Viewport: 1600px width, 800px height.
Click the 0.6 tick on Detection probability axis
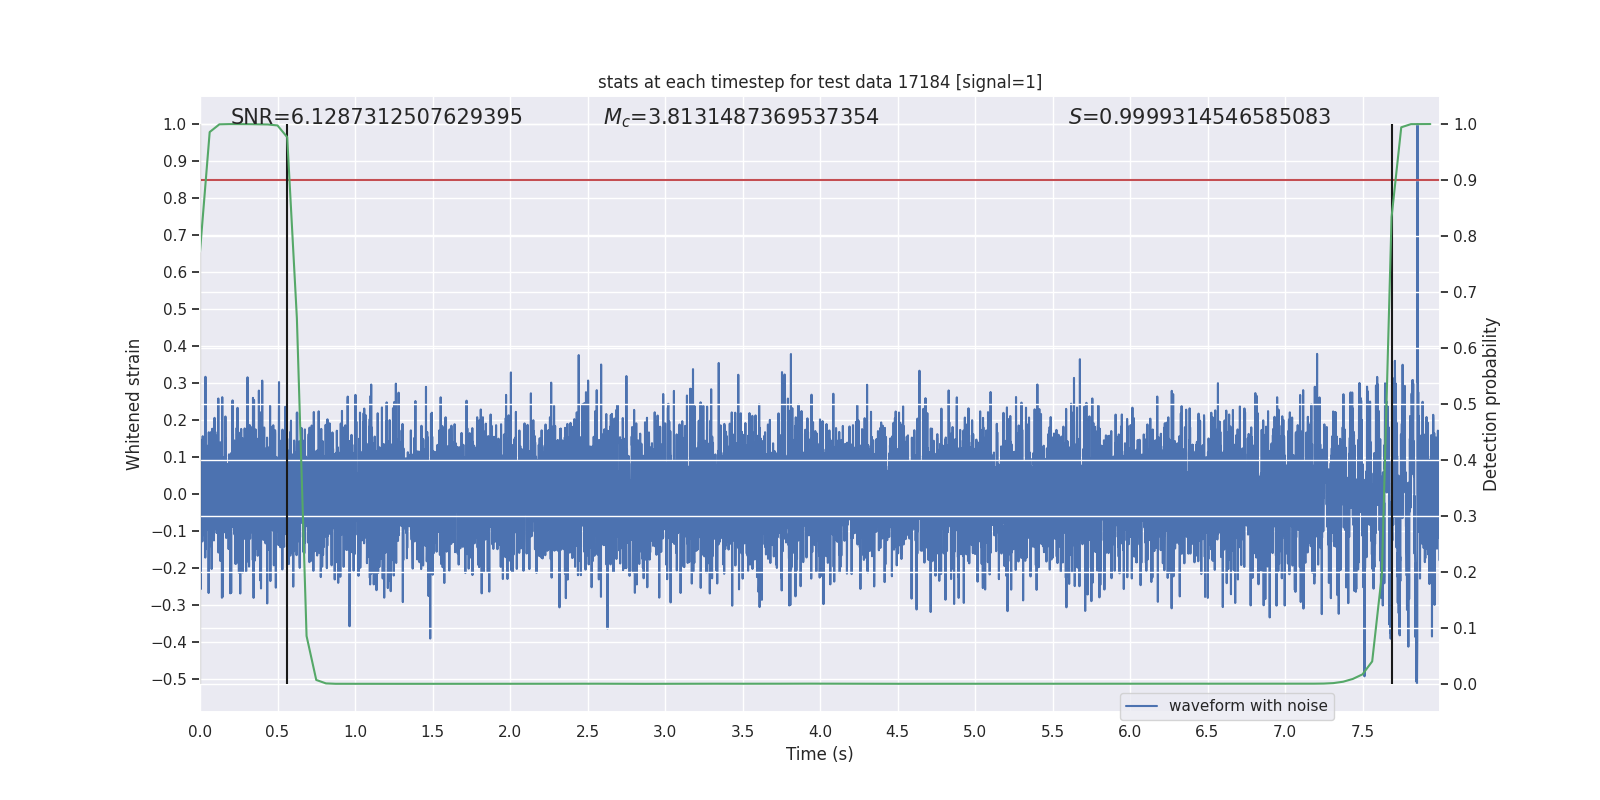(x=1465, y=348)
